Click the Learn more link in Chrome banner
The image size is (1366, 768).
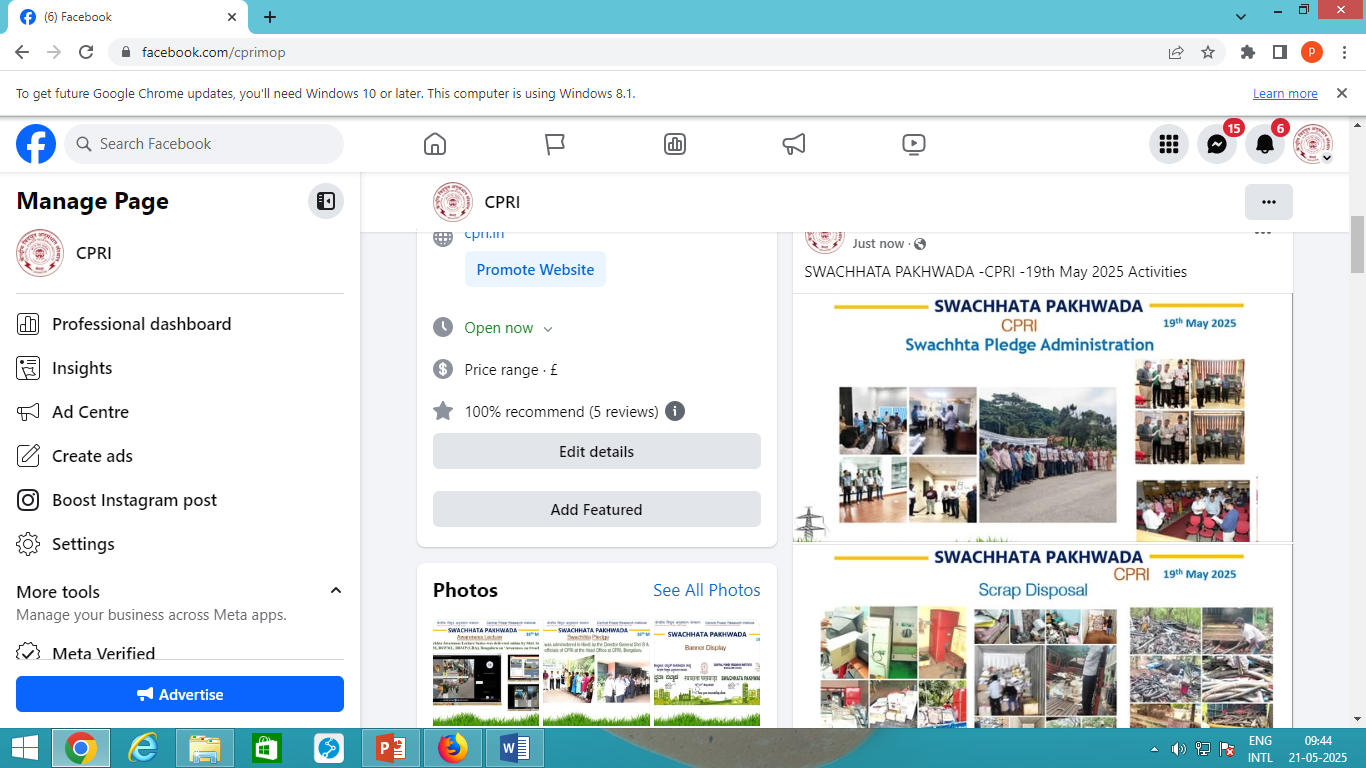[1285, 94]
